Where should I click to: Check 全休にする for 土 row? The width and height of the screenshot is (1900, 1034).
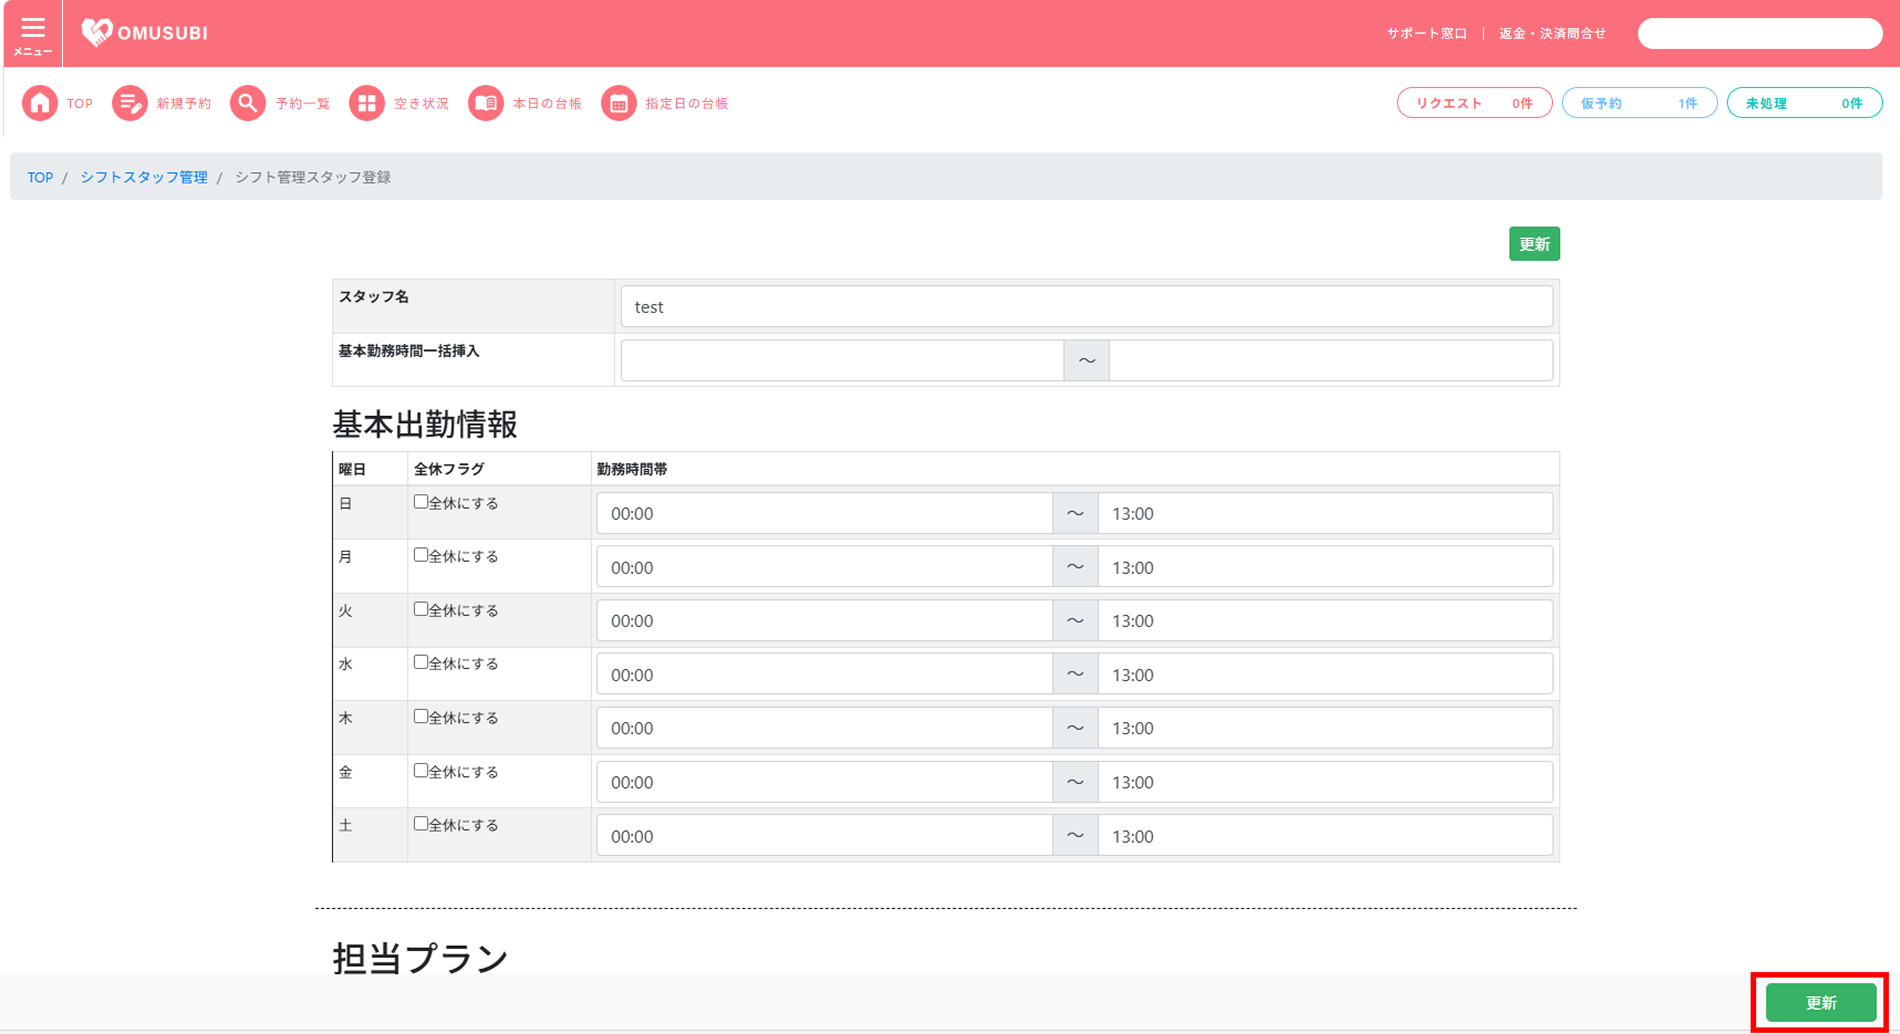tap(421, 824)
